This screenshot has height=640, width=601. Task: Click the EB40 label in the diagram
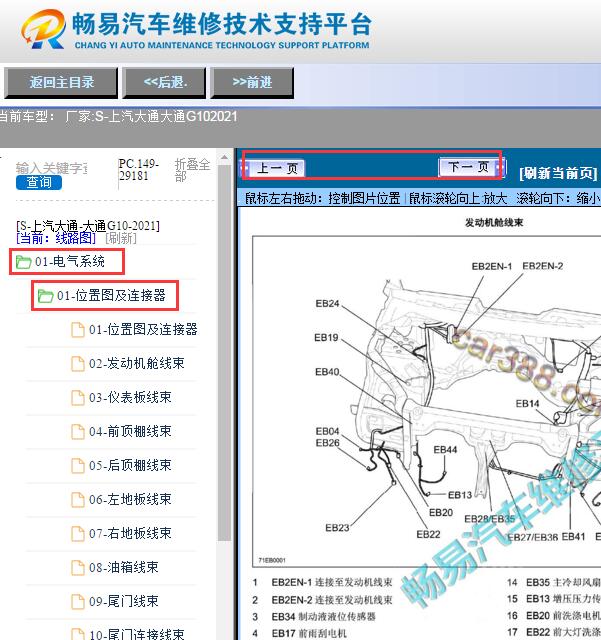pos(327,372)
